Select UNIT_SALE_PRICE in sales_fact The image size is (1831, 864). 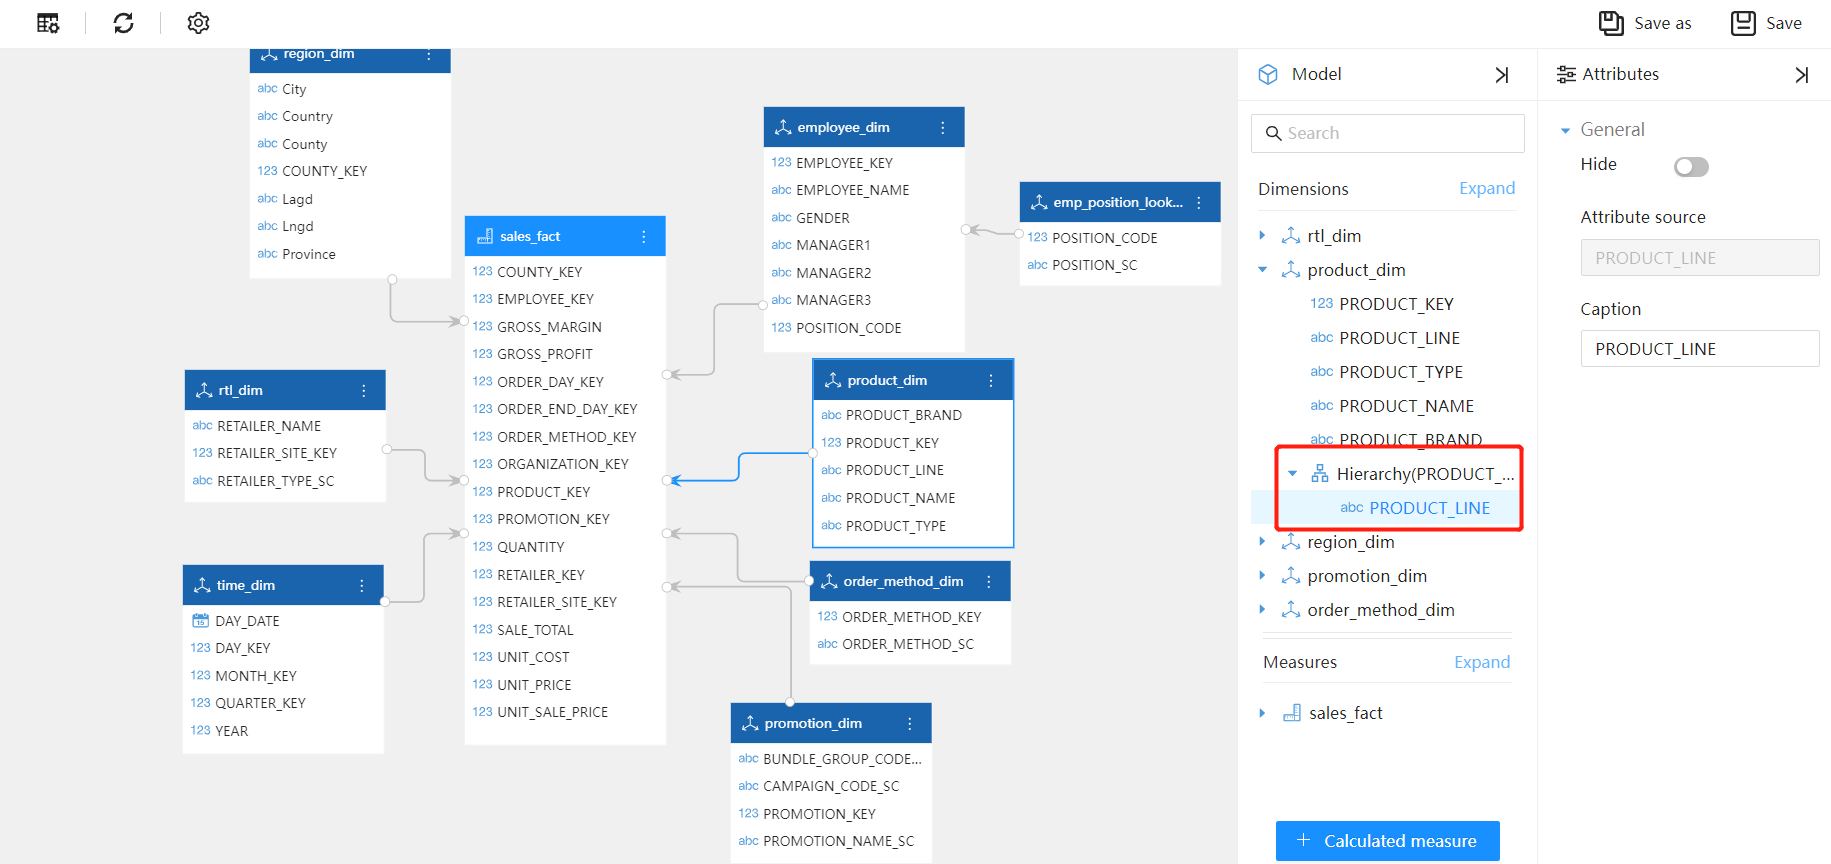(x=552, y=712)
